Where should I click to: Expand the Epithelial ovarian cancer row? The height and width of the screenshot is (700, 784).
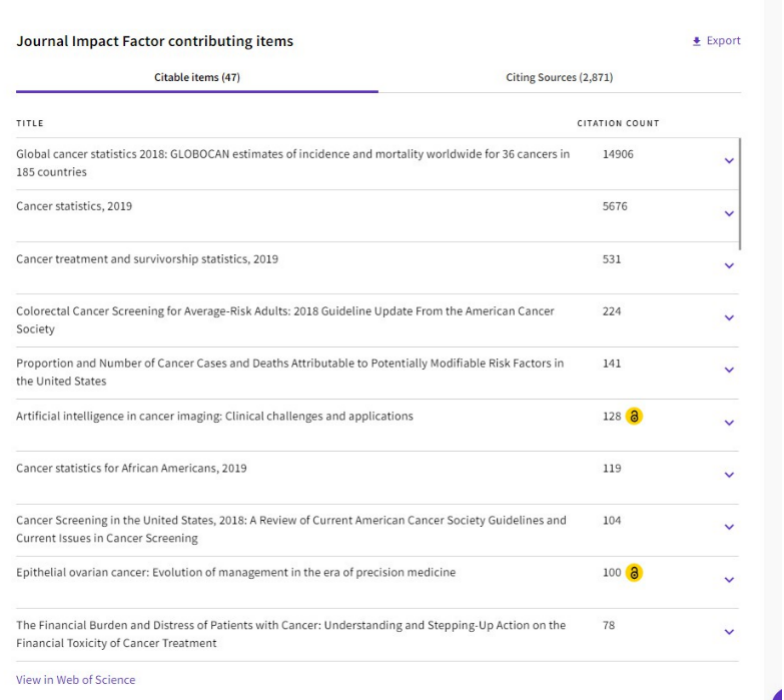point(728,579)
